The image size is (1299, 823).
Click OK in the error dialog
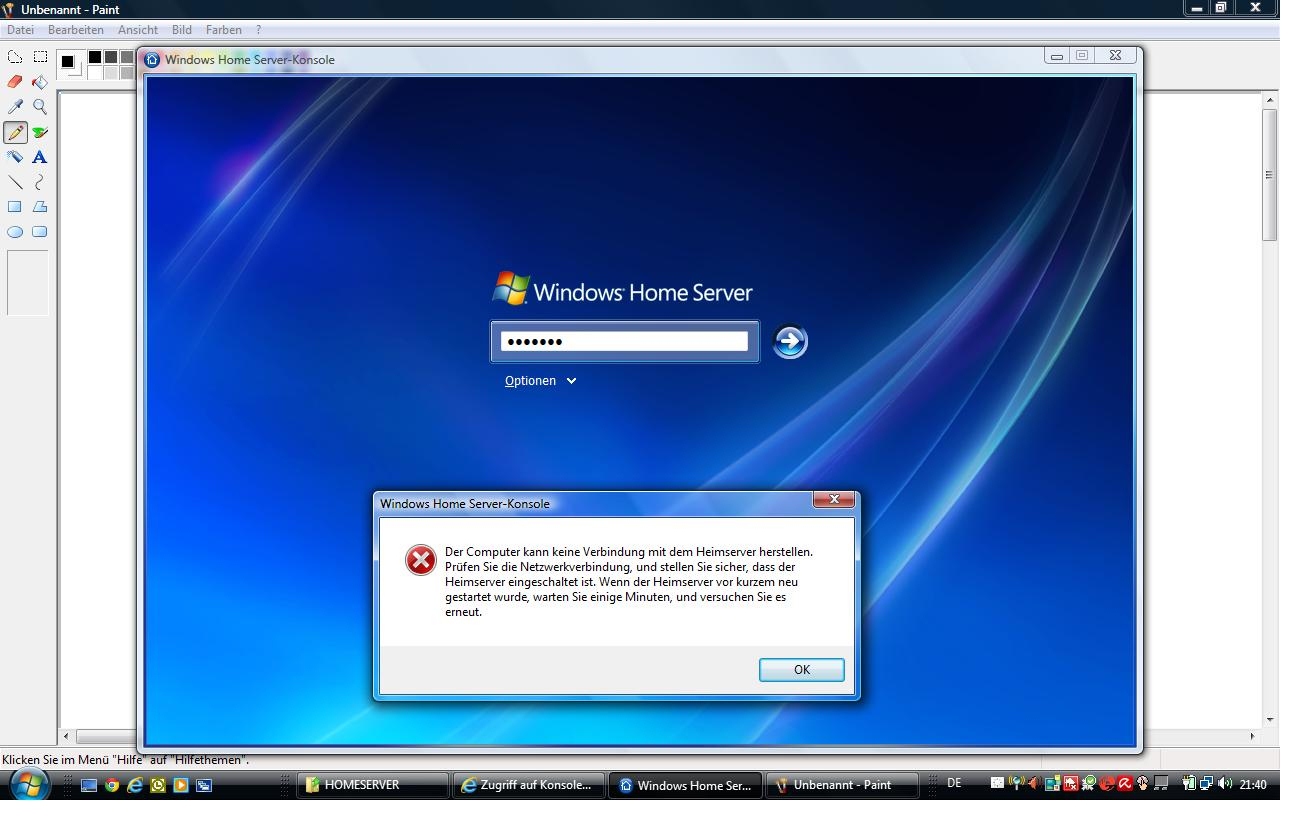coord(802,670)
